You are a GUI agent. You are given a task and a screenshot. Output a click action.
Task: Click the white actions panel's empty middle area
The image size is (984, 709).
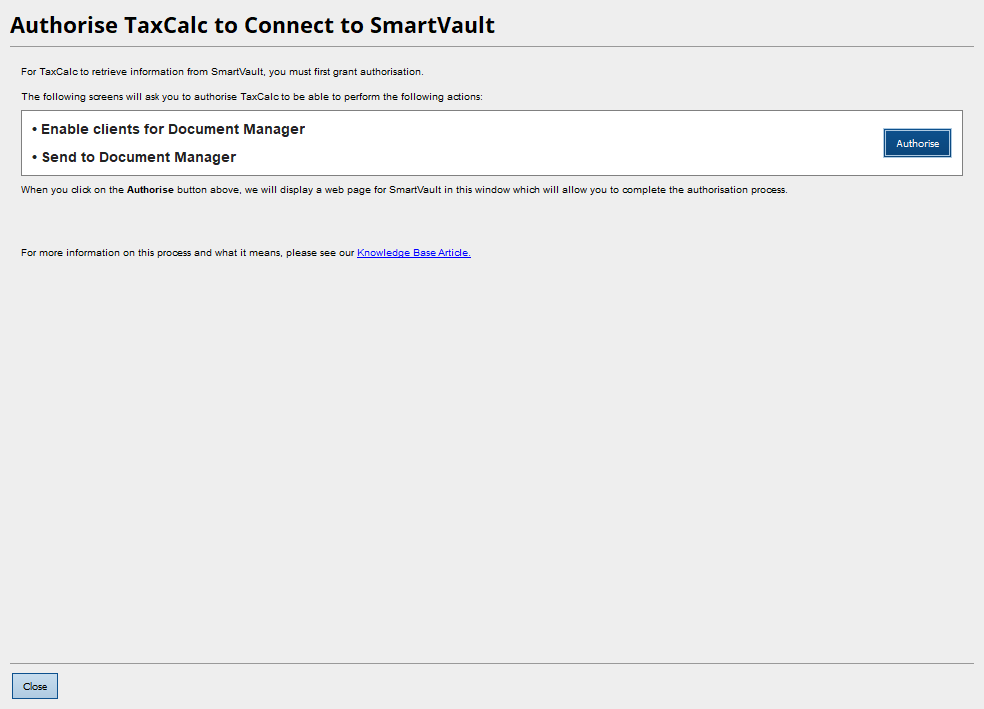tap(560, 143)
